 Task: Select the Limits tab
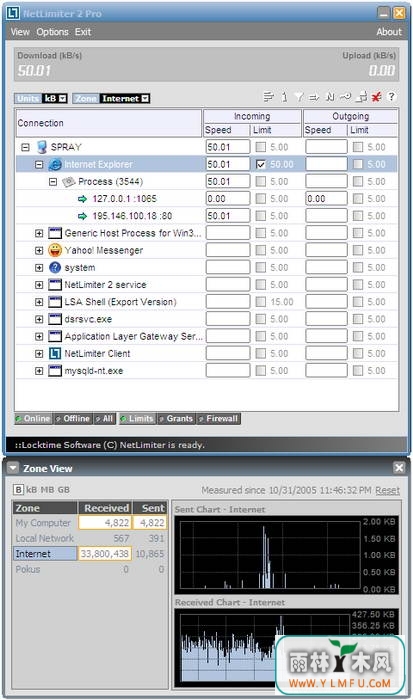[x=137, y=419]
